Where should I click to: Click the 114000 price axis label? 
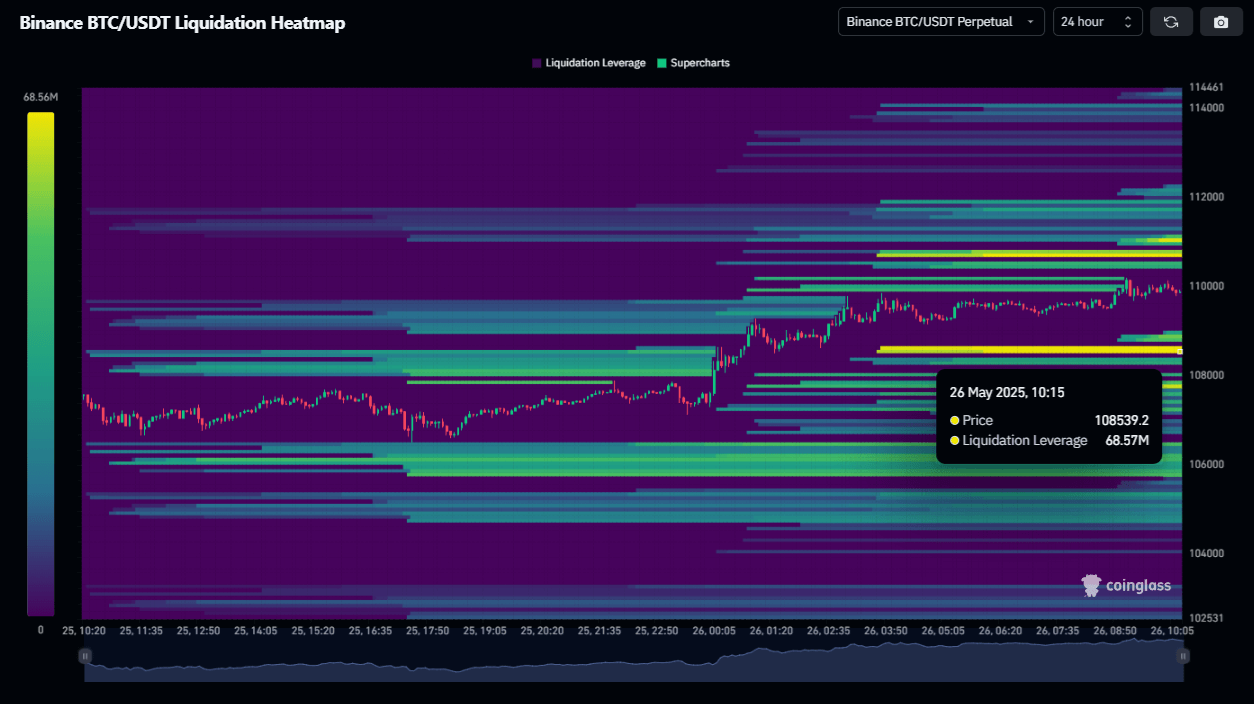(x=1206, y=107)
